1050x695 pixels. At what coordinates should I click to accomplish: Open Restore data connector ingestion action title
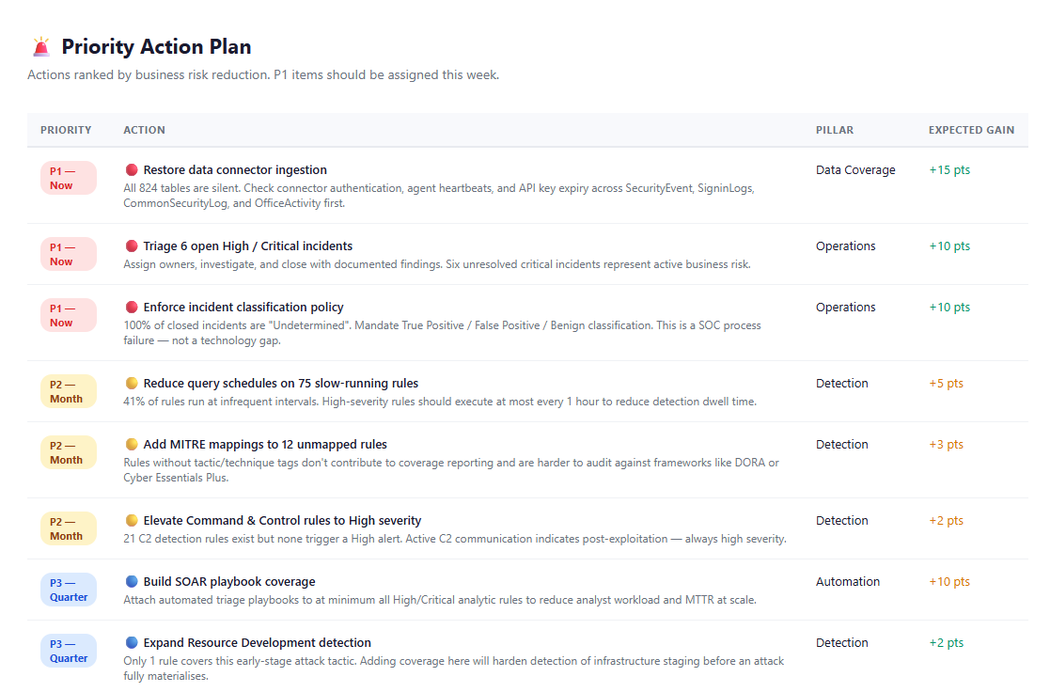[x=235, y=170]
